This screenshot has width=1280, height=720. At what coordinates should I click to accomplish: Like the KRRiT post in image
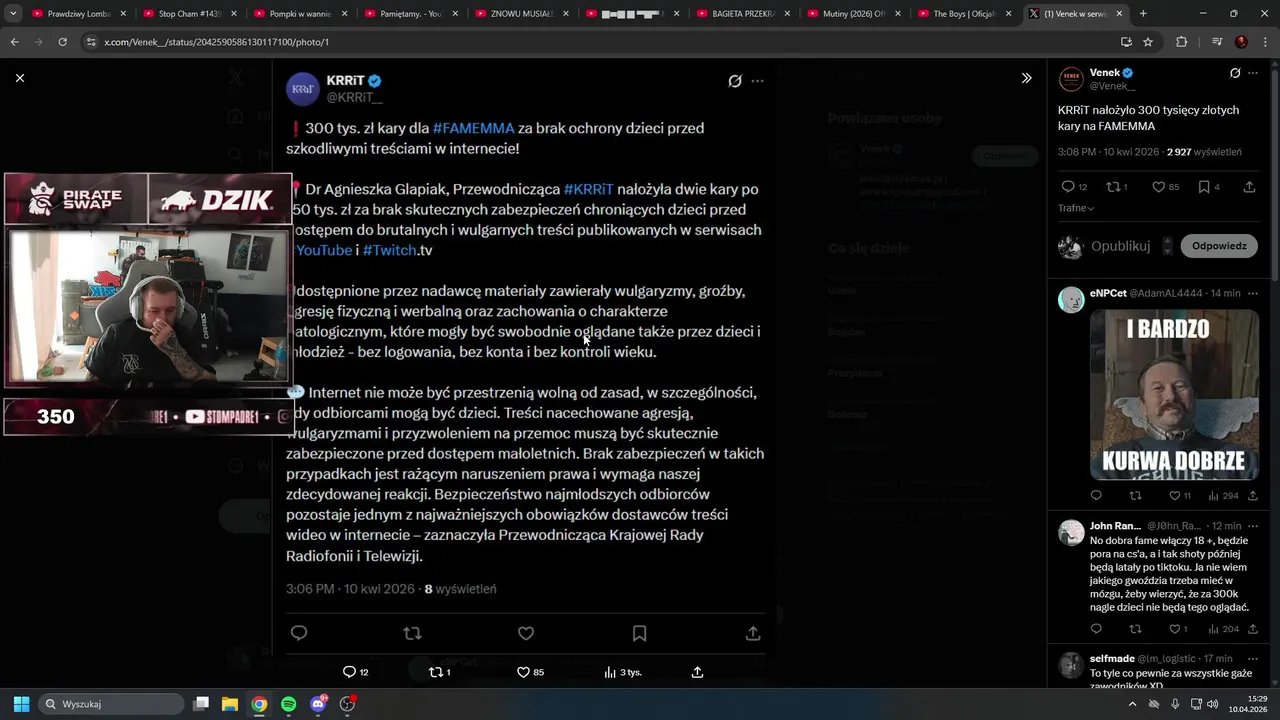click(526, 633)
